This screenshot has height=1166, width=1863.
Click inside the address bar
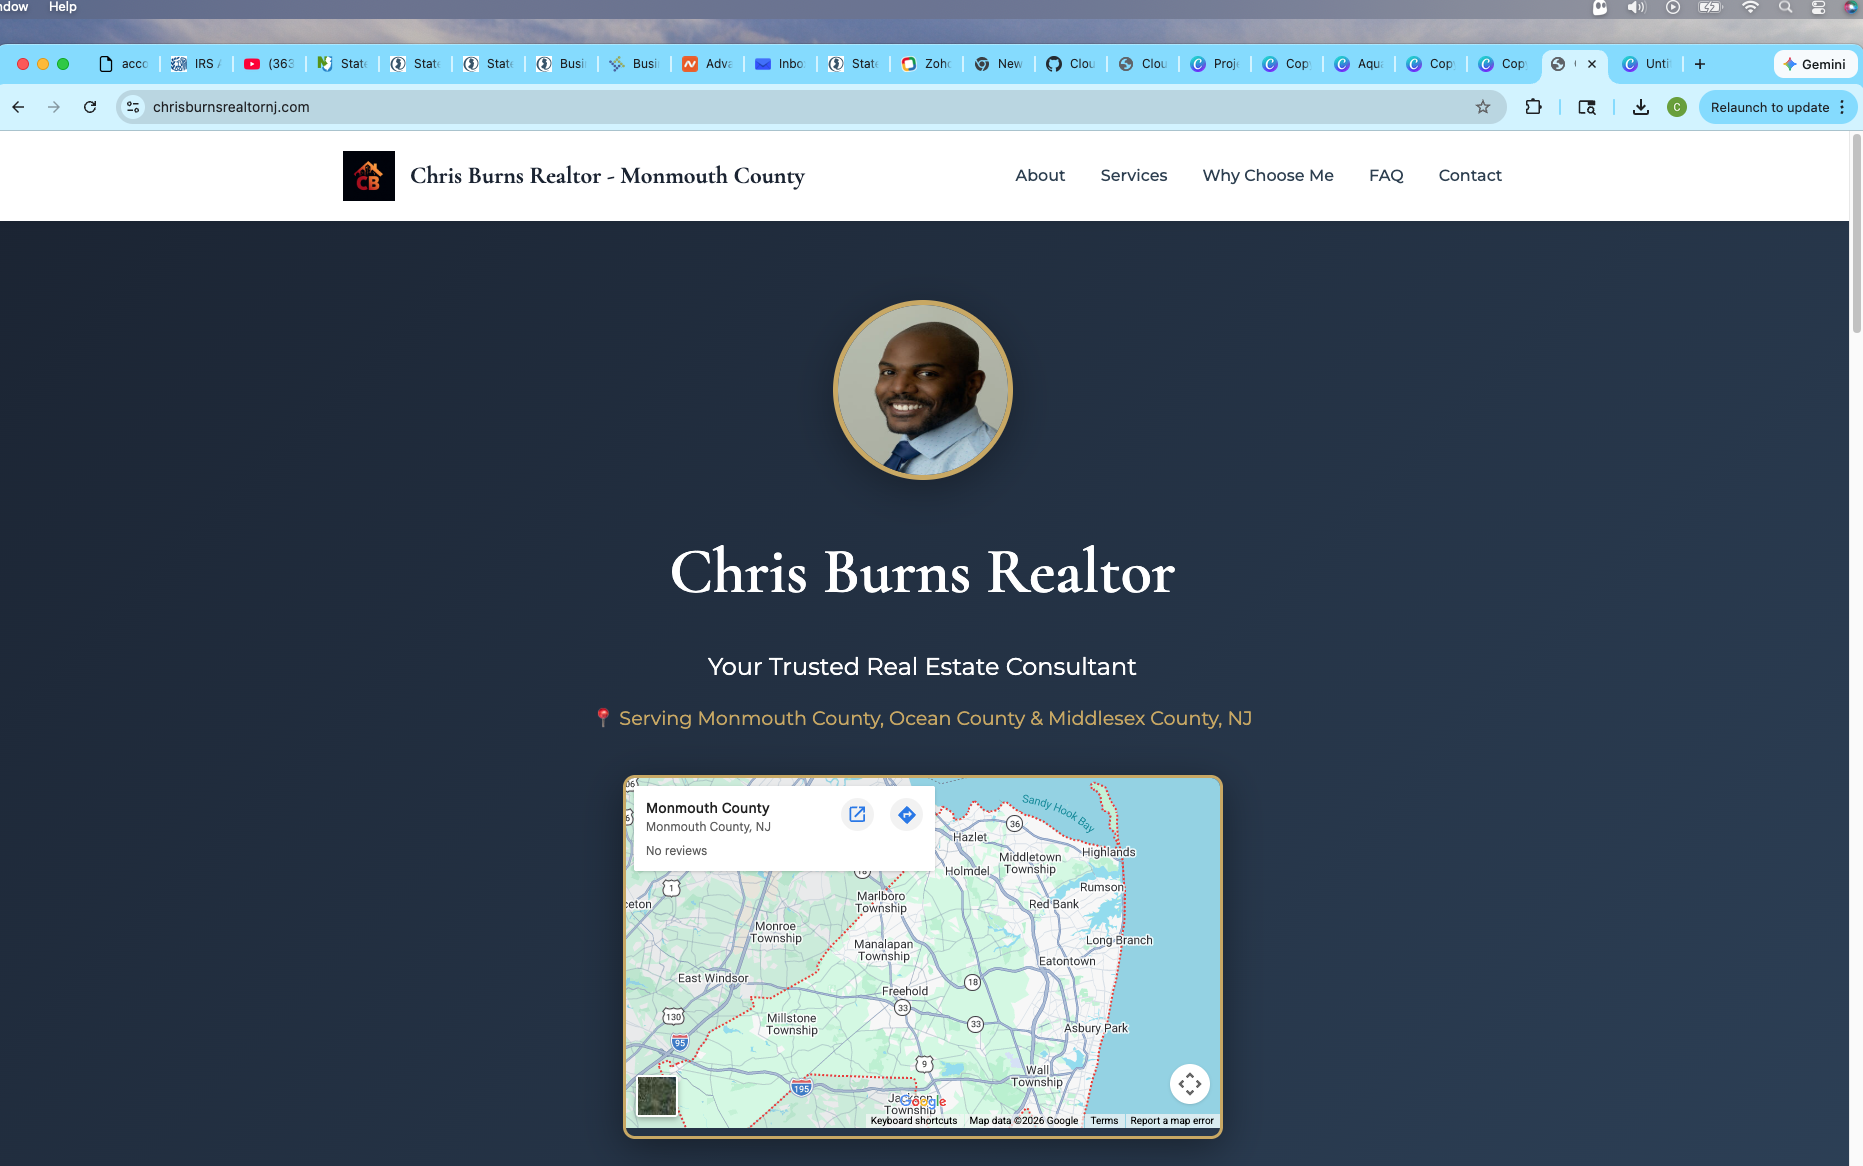coord(700,107)
